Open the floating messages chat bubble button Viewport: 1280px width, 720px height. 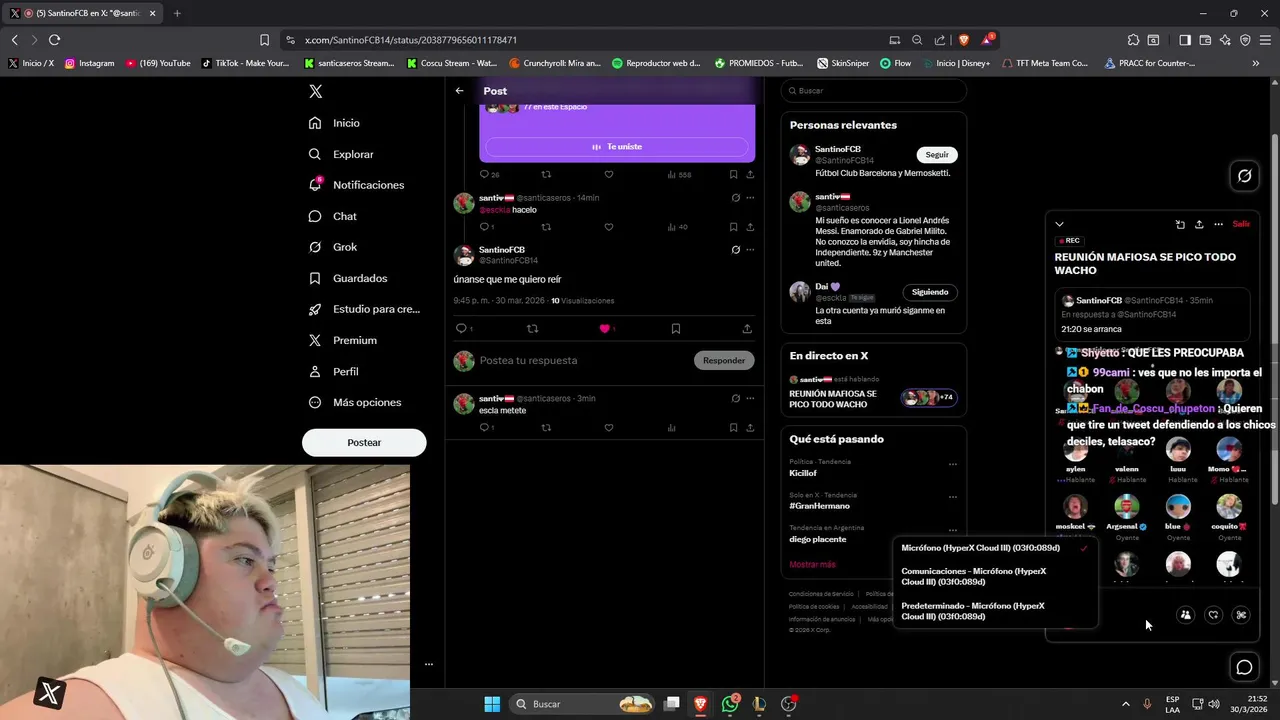[x=1244, y=667]
